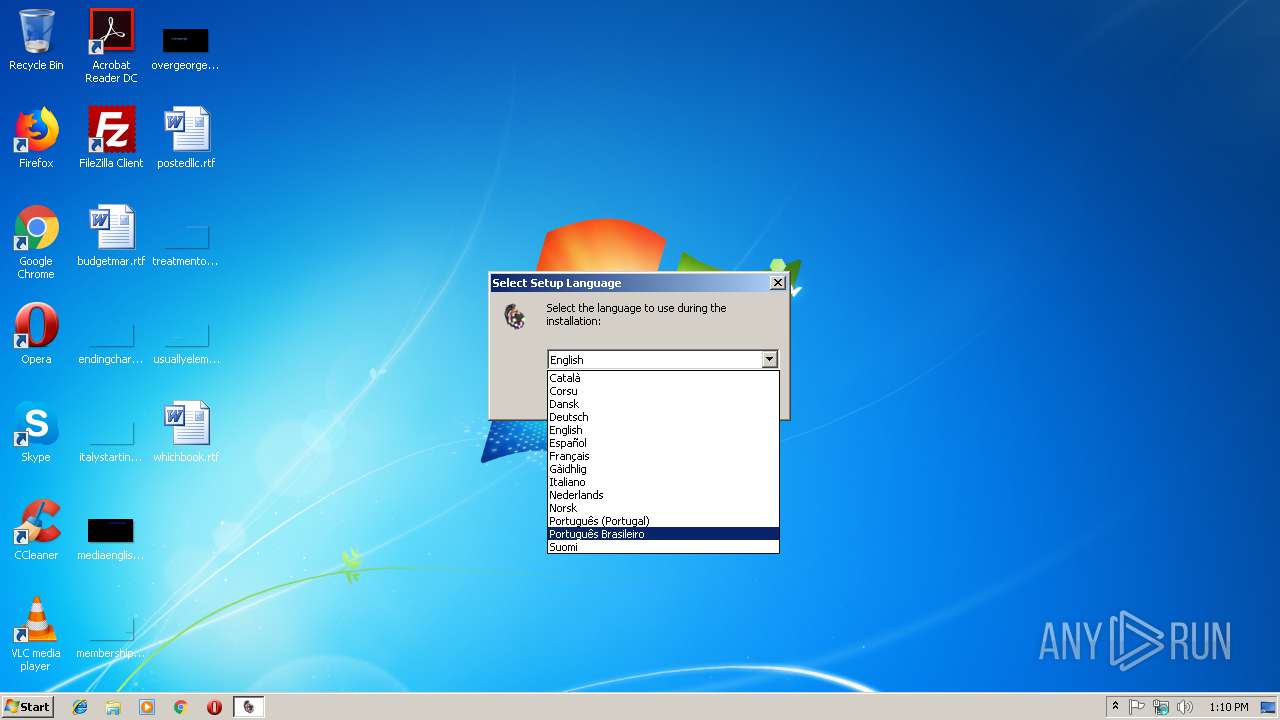Screen dimensions: 1280x720
Task: Select the overgeorge desktop file
Action: (185, 50)
